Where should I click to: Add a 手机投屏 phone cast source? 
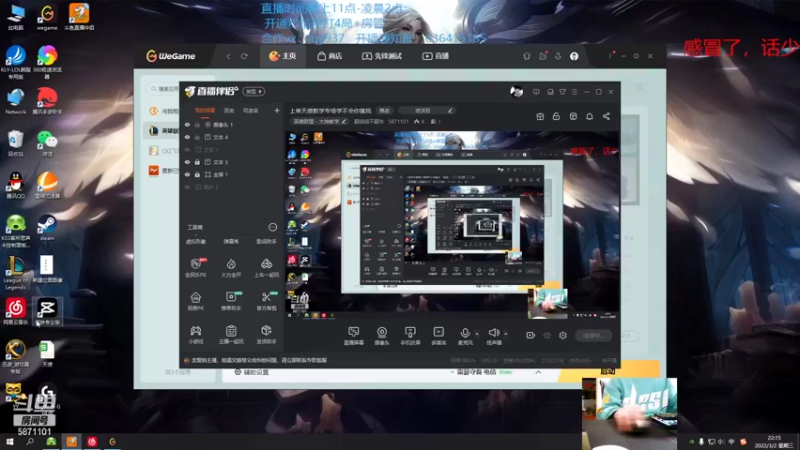coord(410,336)
